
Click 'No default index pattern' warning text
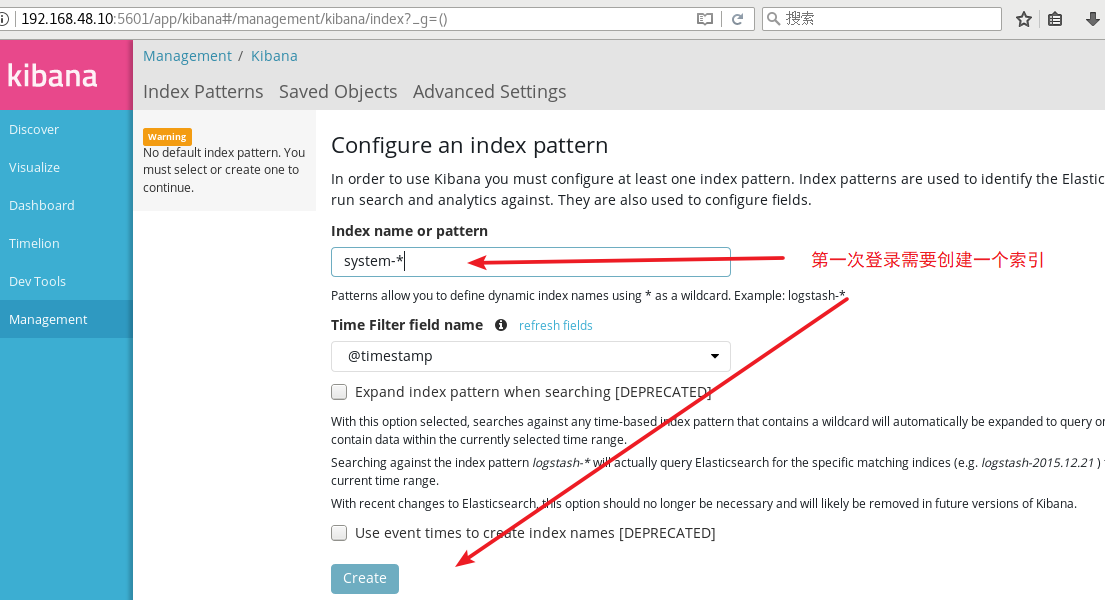point(224,170)
